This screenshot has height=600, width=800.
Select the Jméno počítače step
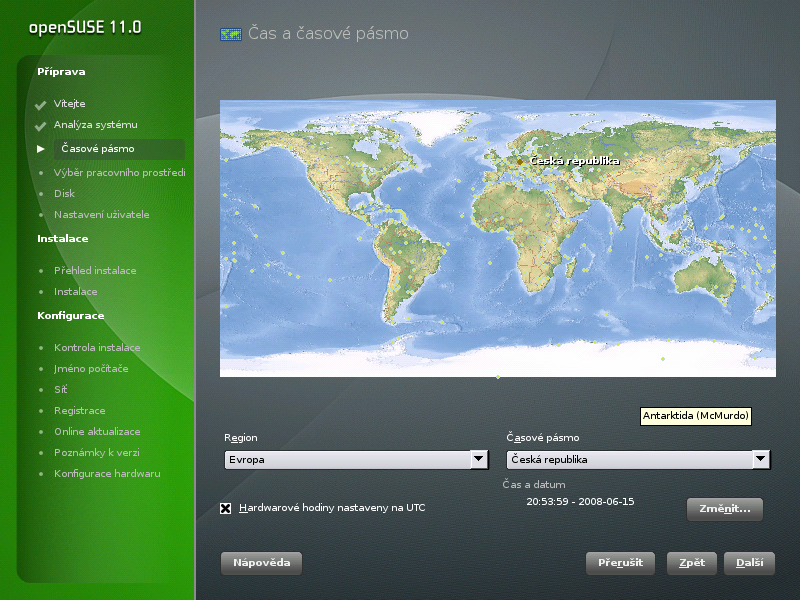coord(91,368)
